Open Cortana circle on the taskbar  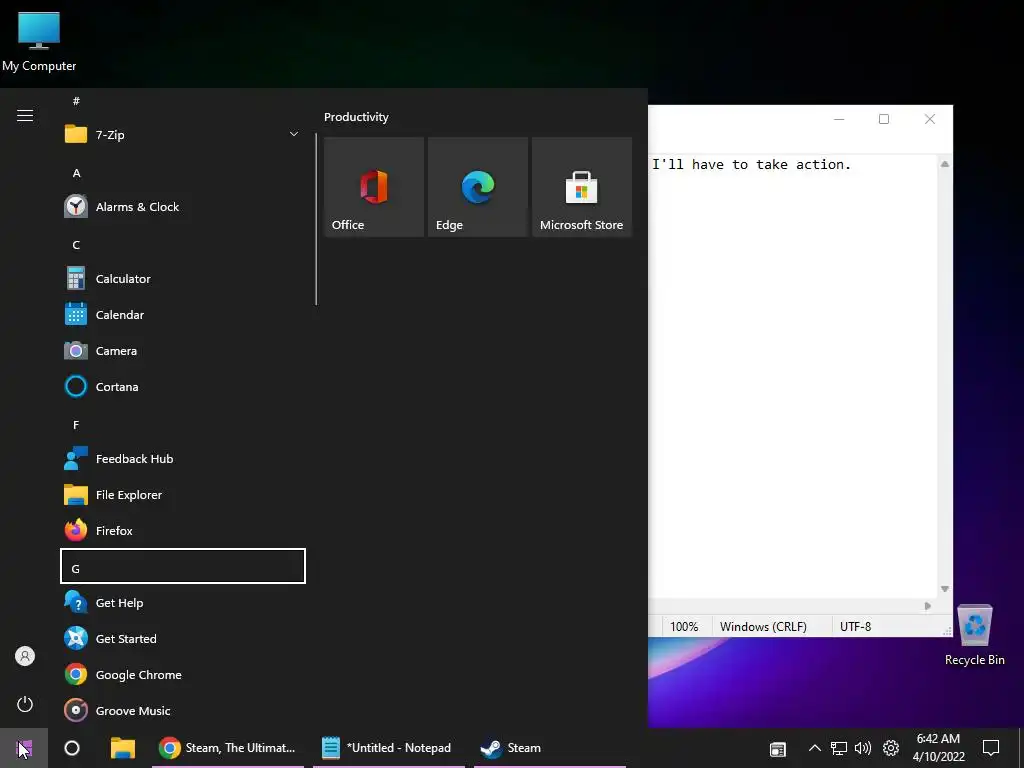click(x=72, y=748)
